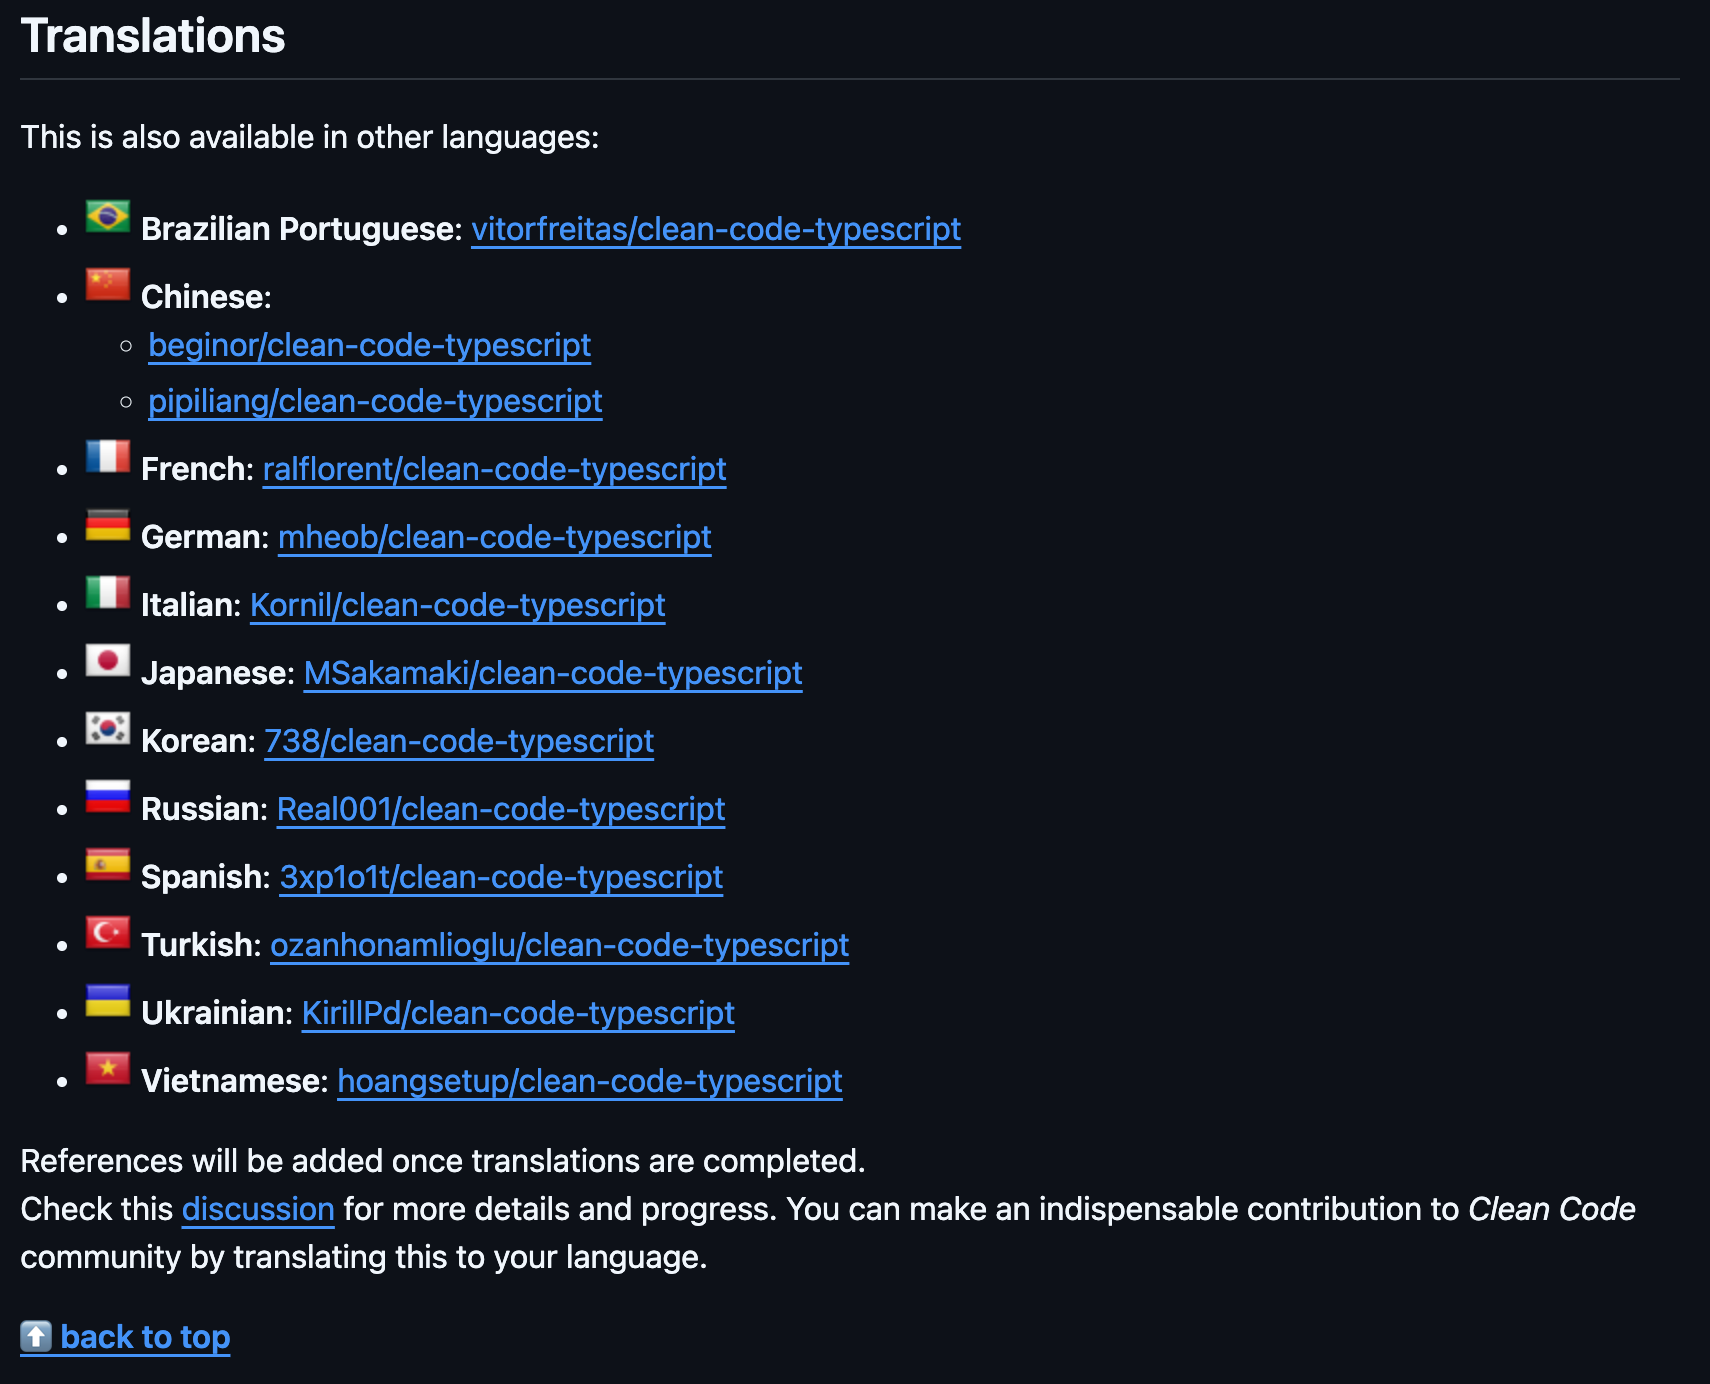
Task: Click the Brazilian flag icon
Action: click(x=107, y=216)
